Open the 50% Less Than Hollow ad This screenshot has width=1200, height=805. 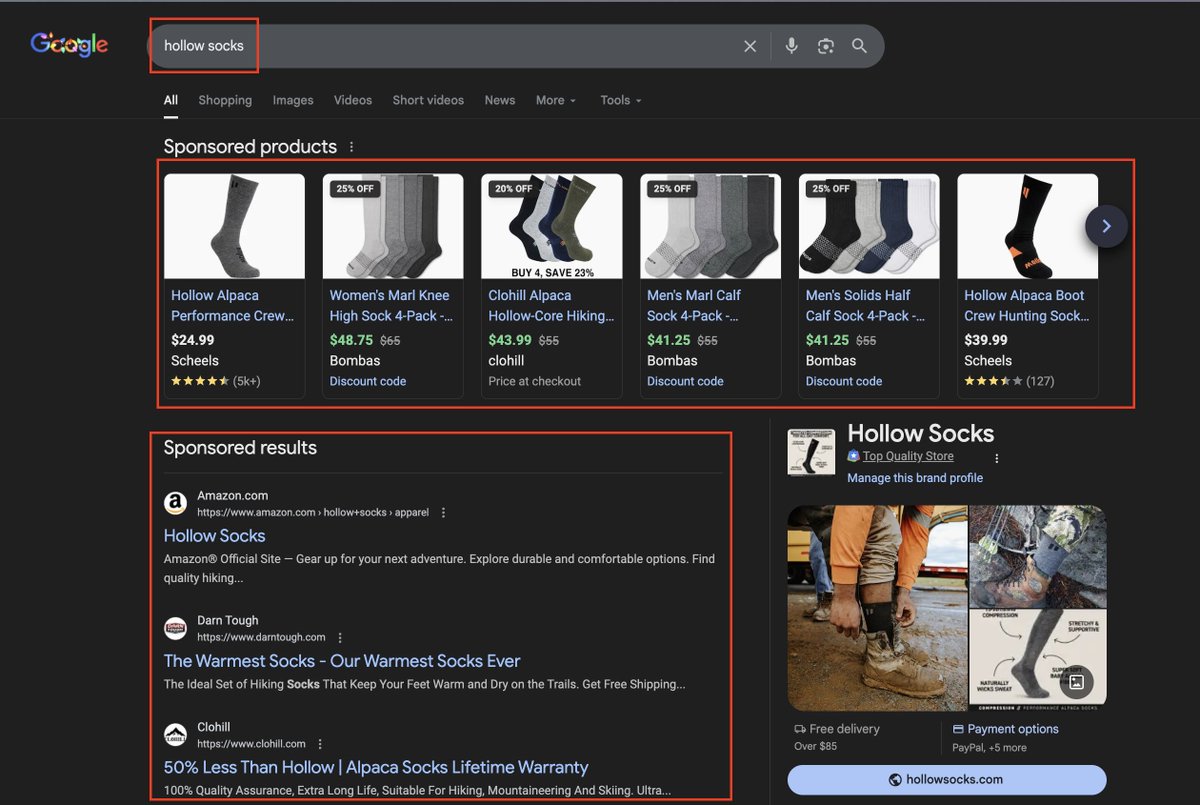(376, 768)
